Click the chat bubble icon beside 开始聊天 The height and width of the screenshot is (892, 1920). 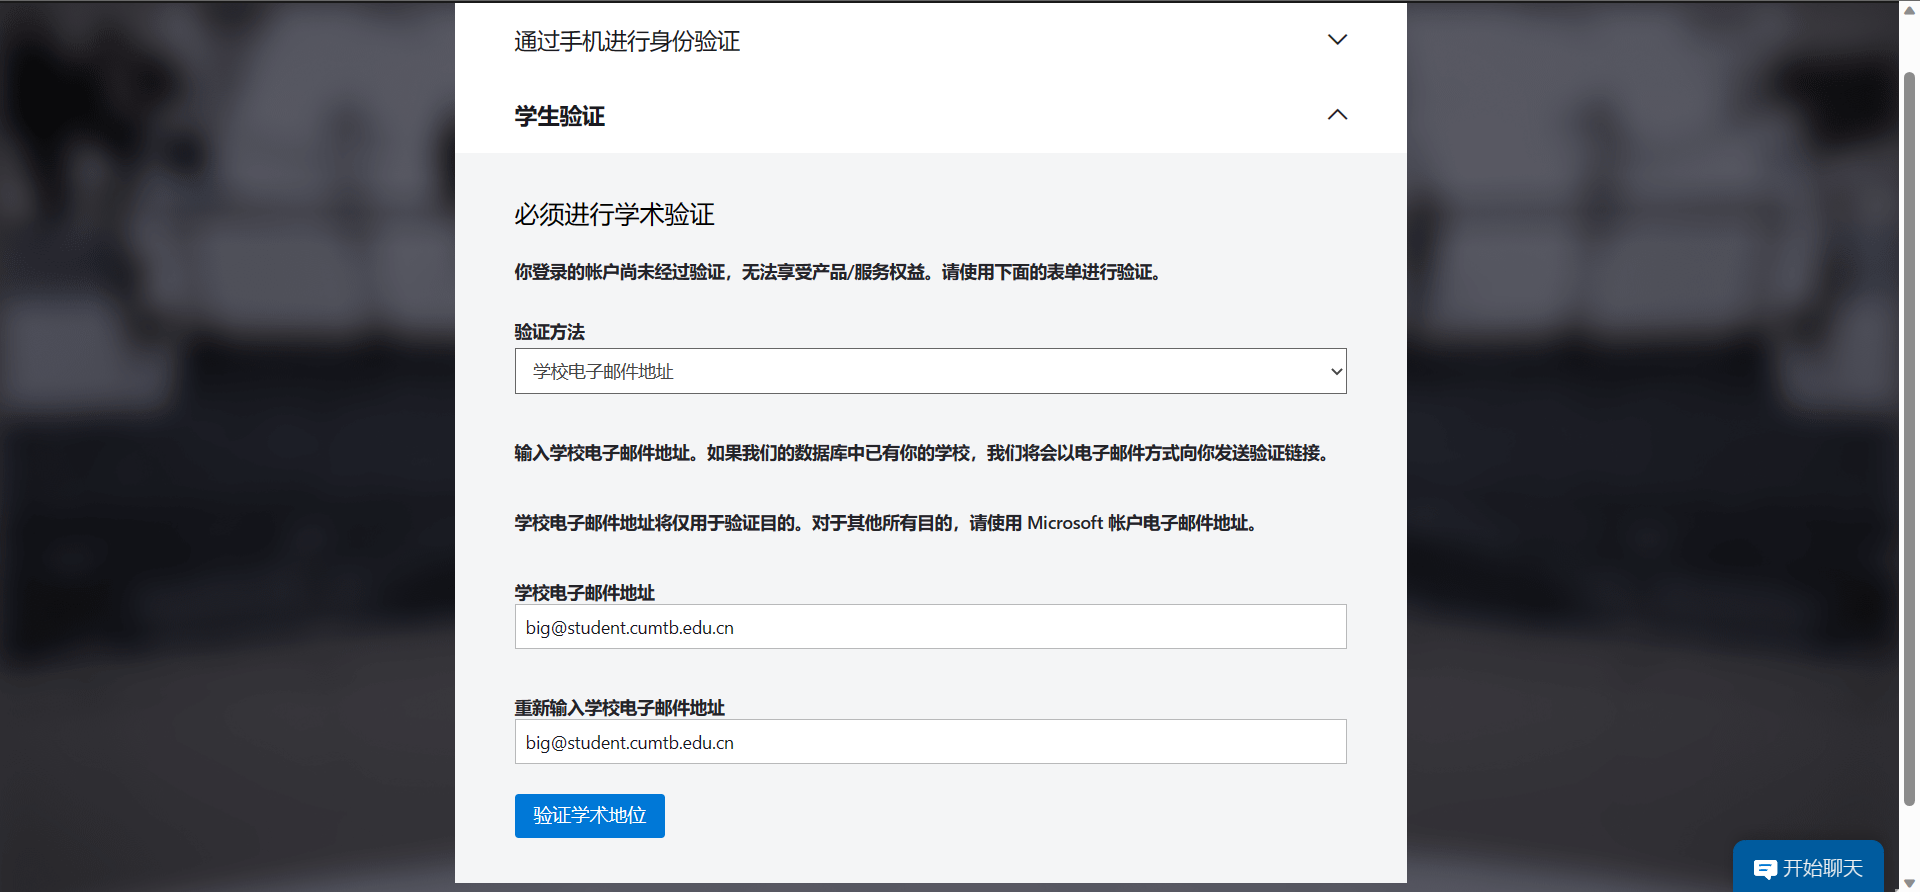1765,869
